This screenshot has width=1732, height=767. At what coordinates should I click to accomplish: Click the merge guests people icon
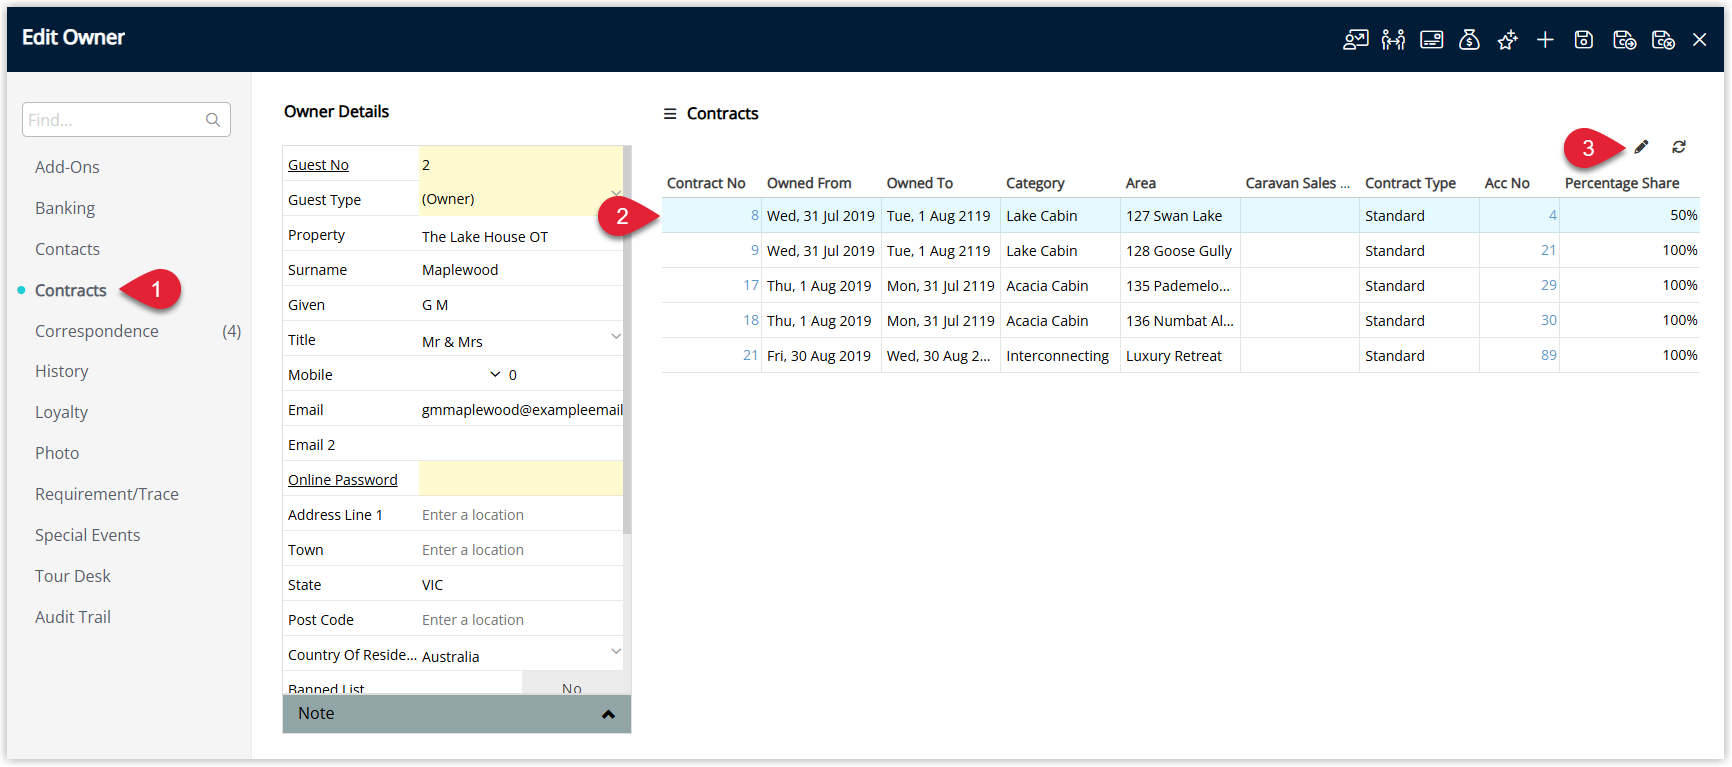coord(1393,40)
